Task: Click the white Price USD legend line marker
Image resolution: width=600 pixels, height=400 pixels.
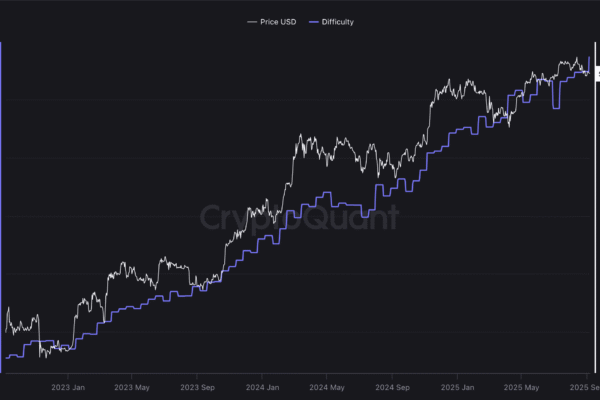Action: coord(251,21)
